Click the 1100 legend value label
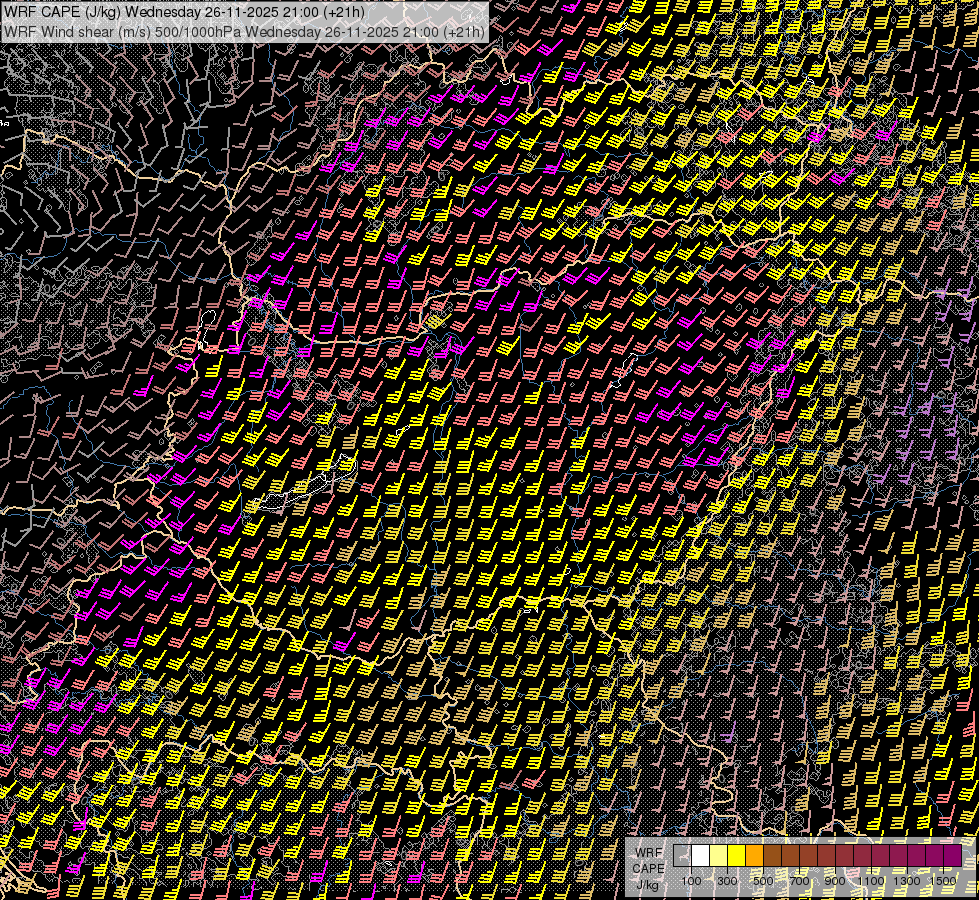This screenshot has width=979, height=900. click(x=870, y=881)
